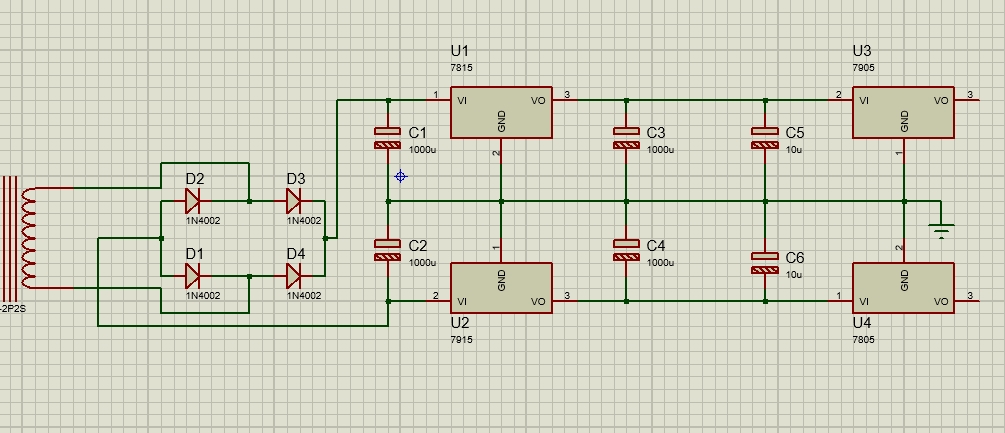The image size is (1005, 433).
Task: Click the 'C6' reference label
Action: pos(795,258)
